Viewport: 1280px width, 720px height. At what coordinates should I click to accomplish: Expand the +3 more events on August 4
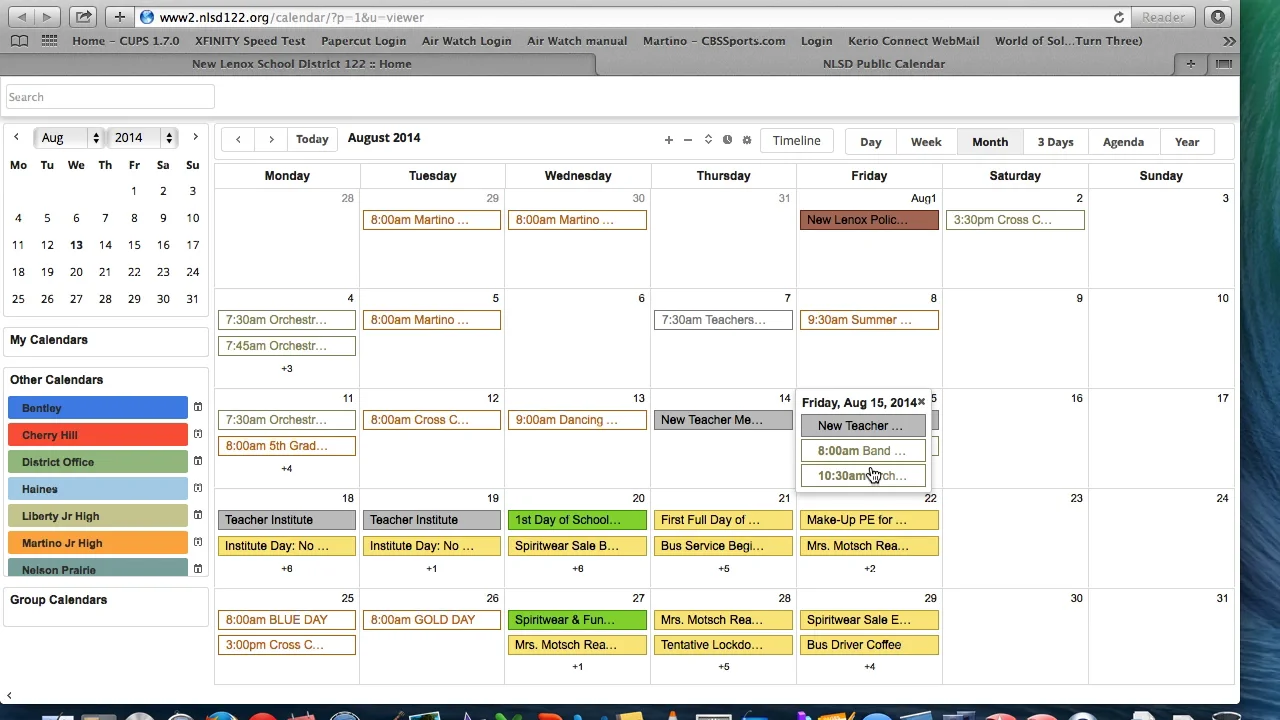pyautogui.click(x=287, y=369)
